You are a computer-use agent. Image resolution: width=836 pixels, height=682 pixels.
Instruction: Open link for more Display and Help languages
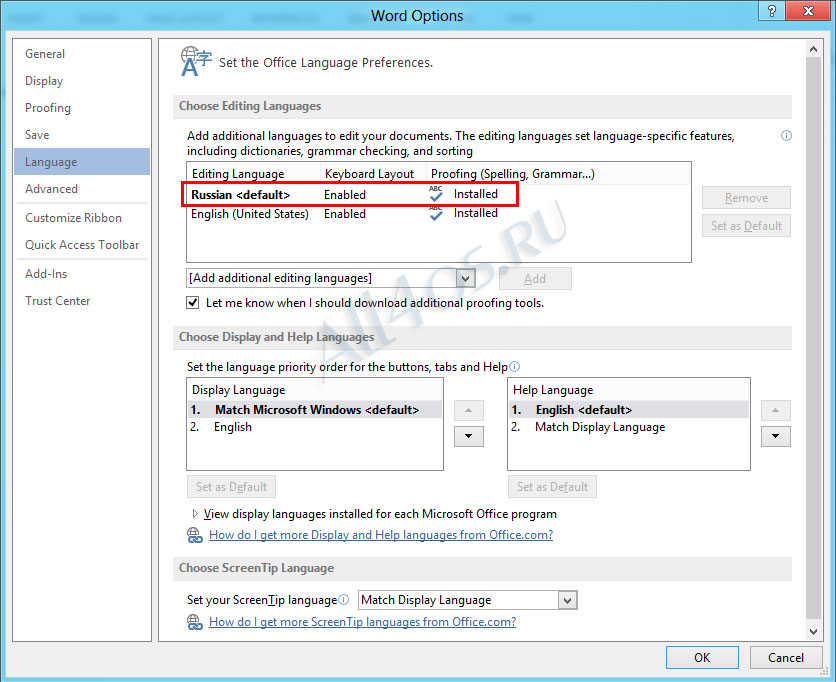[381, 535]
